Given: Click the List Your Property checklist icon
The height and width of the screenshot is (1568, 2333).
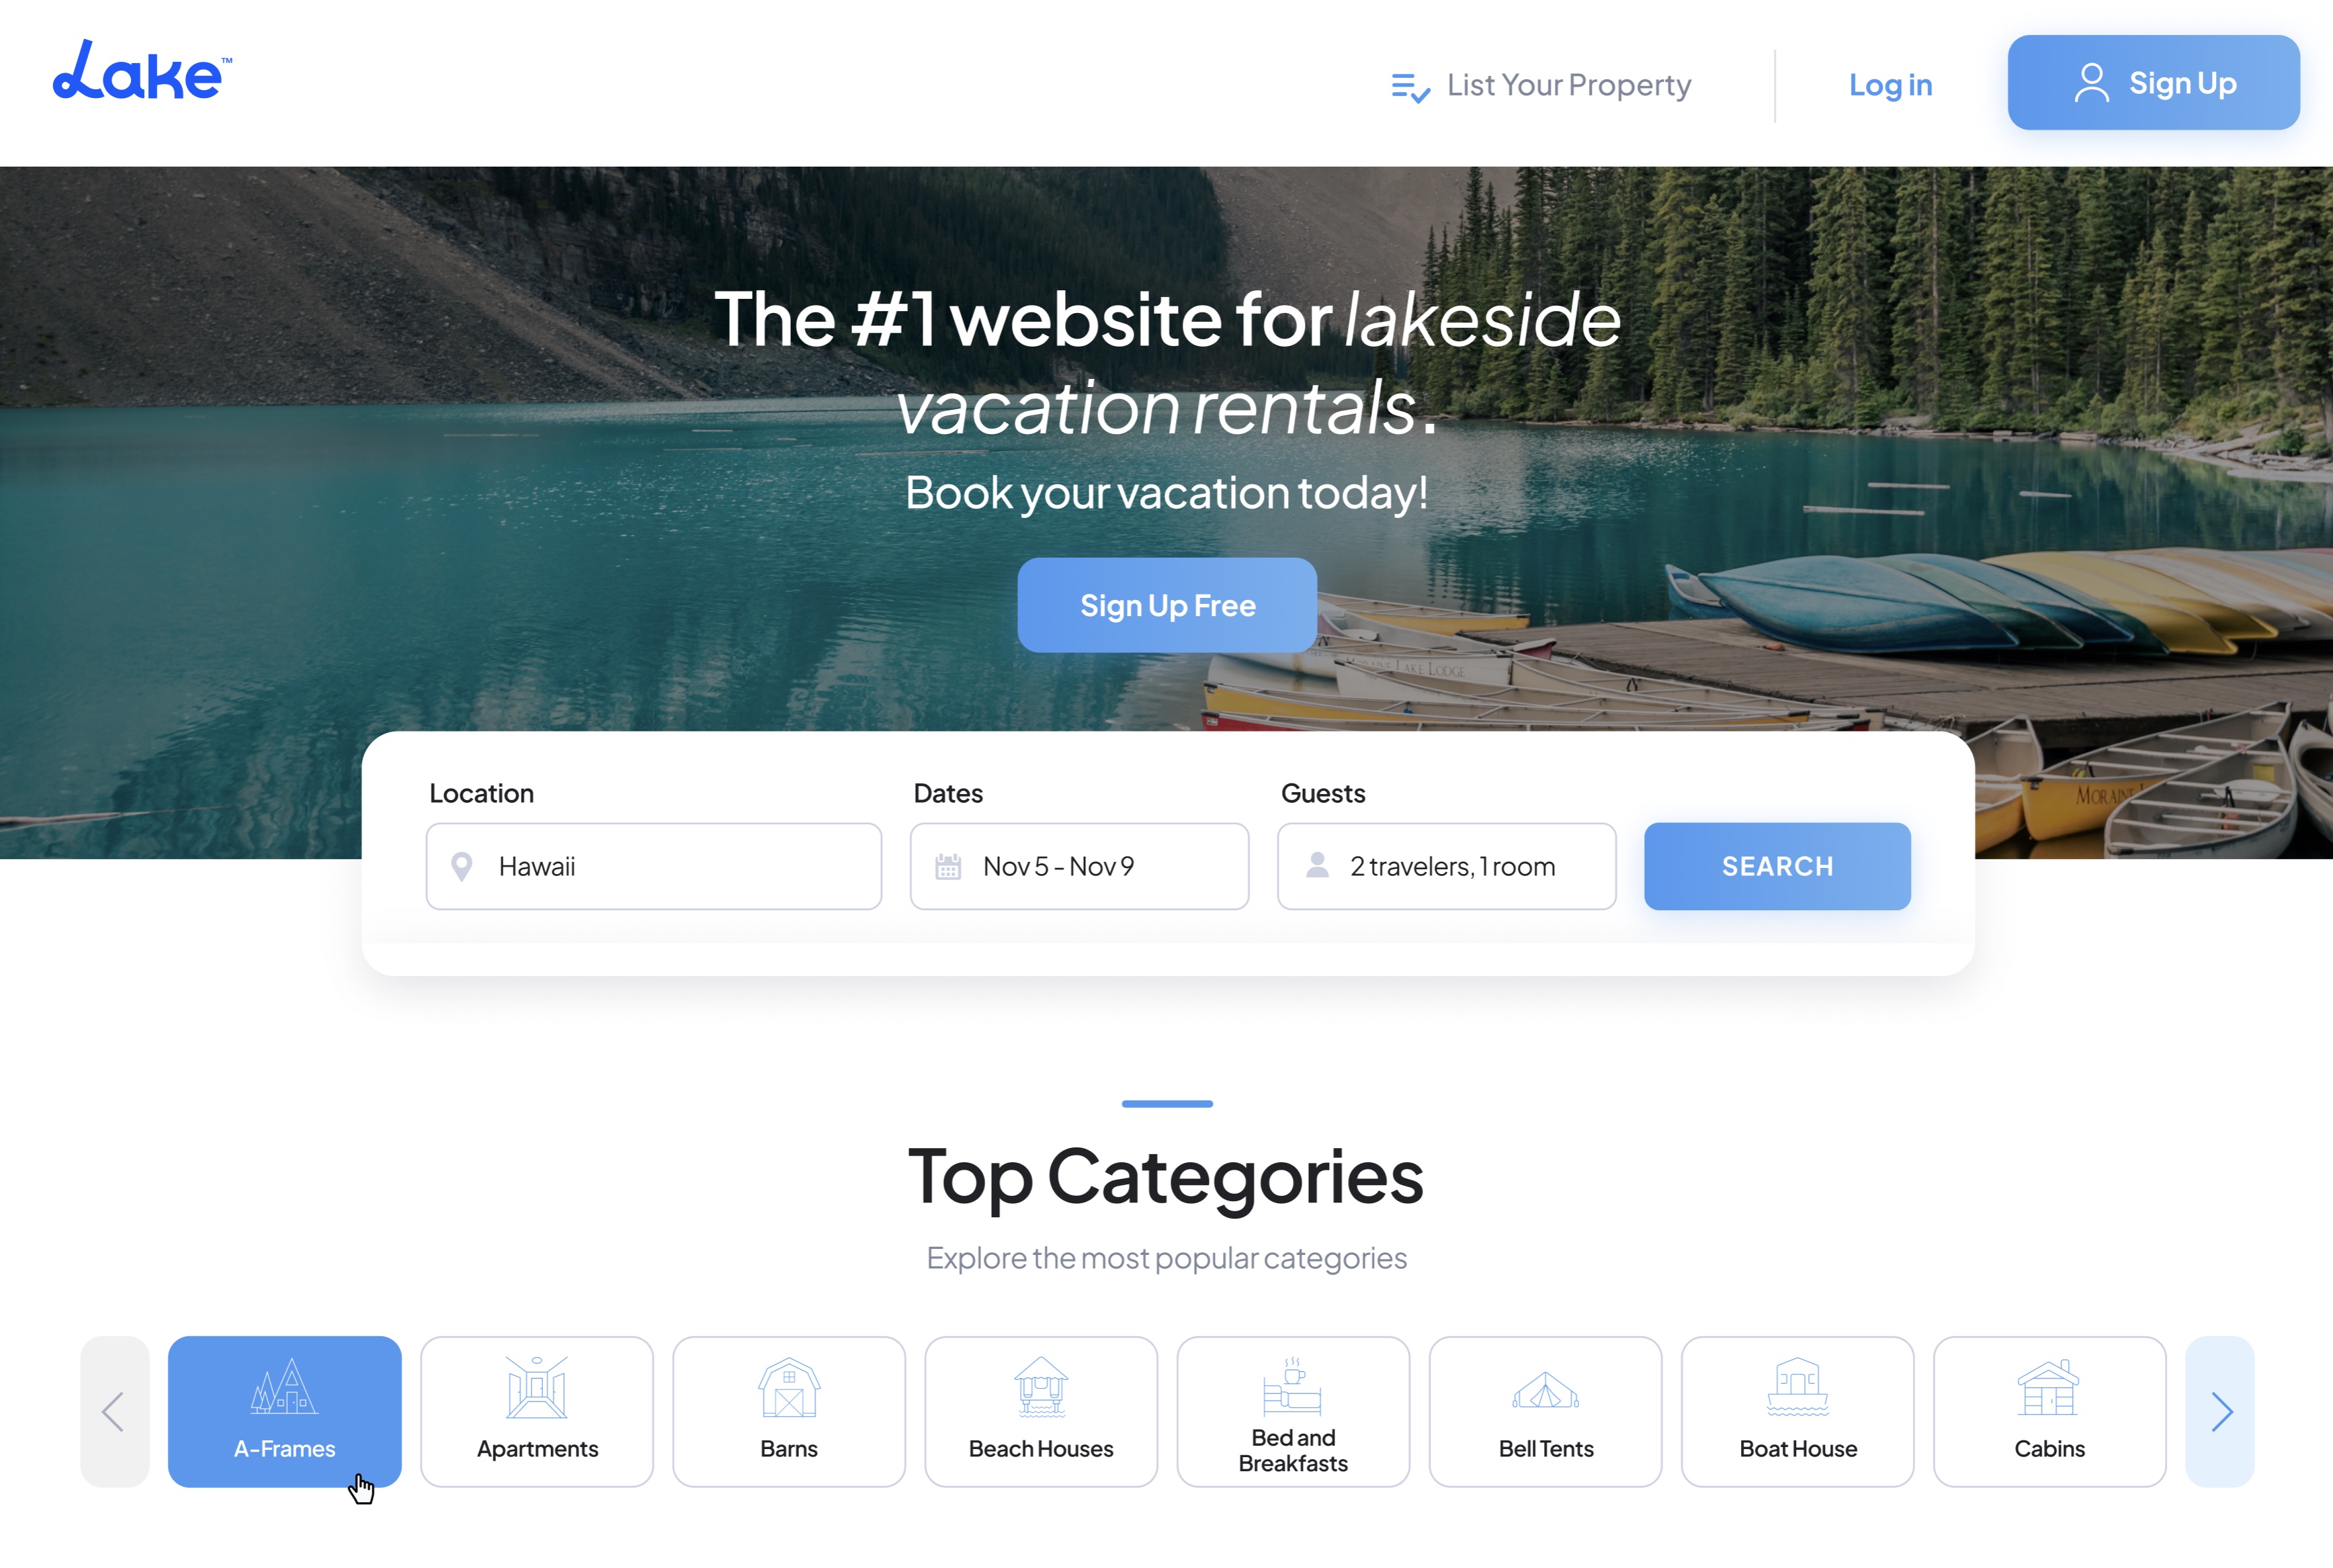Looking at the screenshot, I should click(1410, 87).
